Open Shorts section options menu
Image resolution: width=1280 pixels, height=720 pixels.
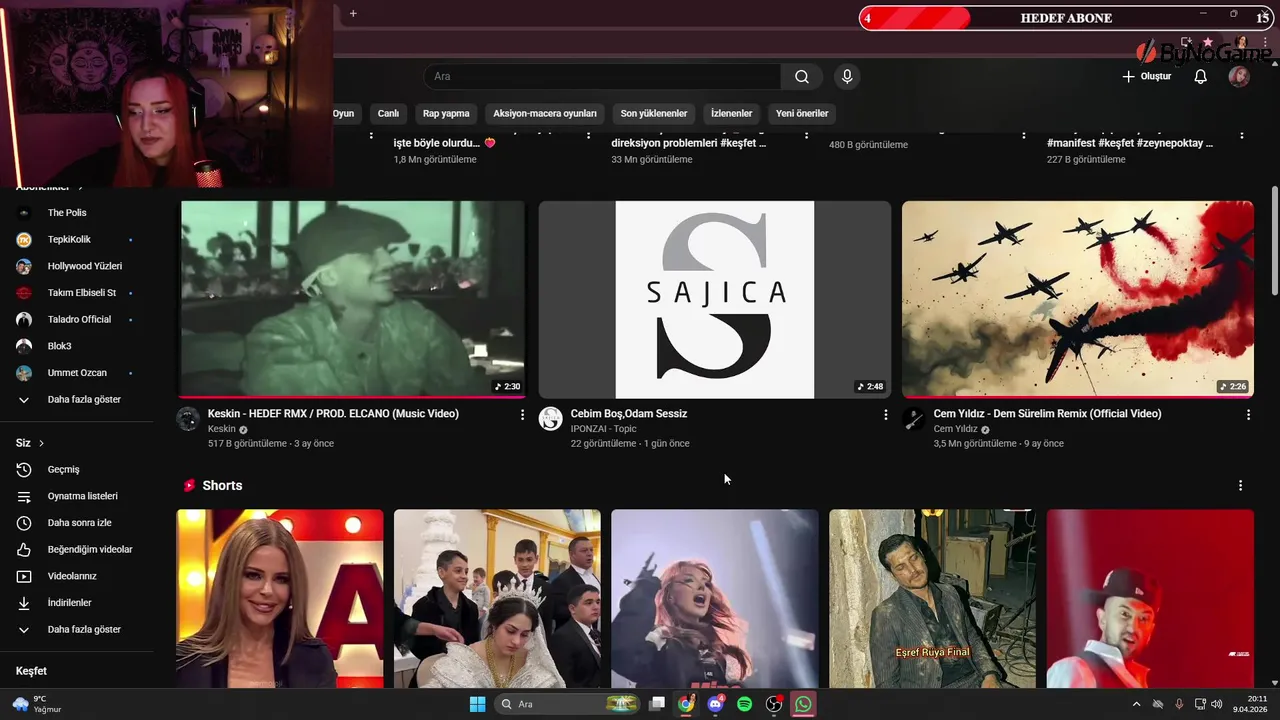coord(1241,486)
